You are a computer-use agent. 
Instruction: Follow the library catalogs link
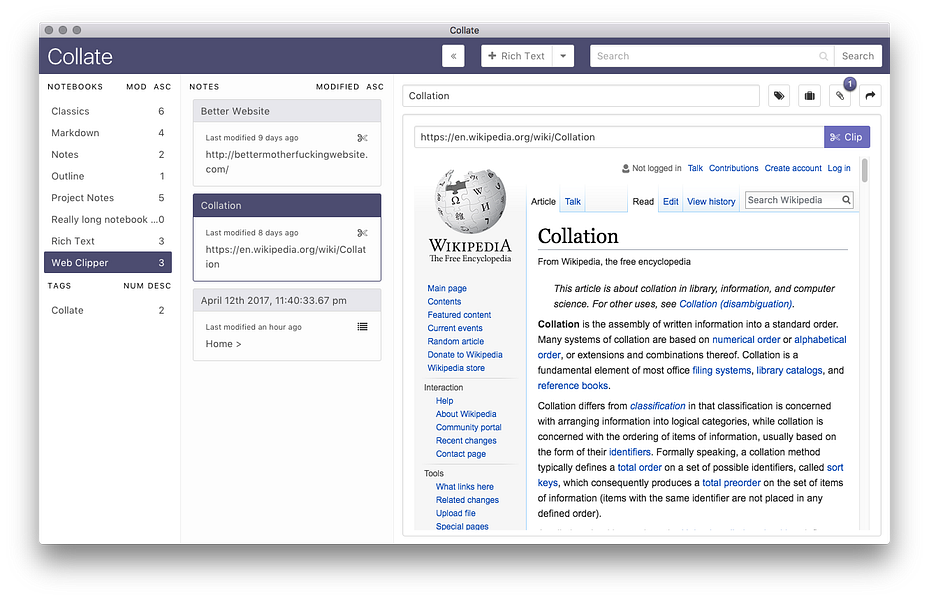789,370
